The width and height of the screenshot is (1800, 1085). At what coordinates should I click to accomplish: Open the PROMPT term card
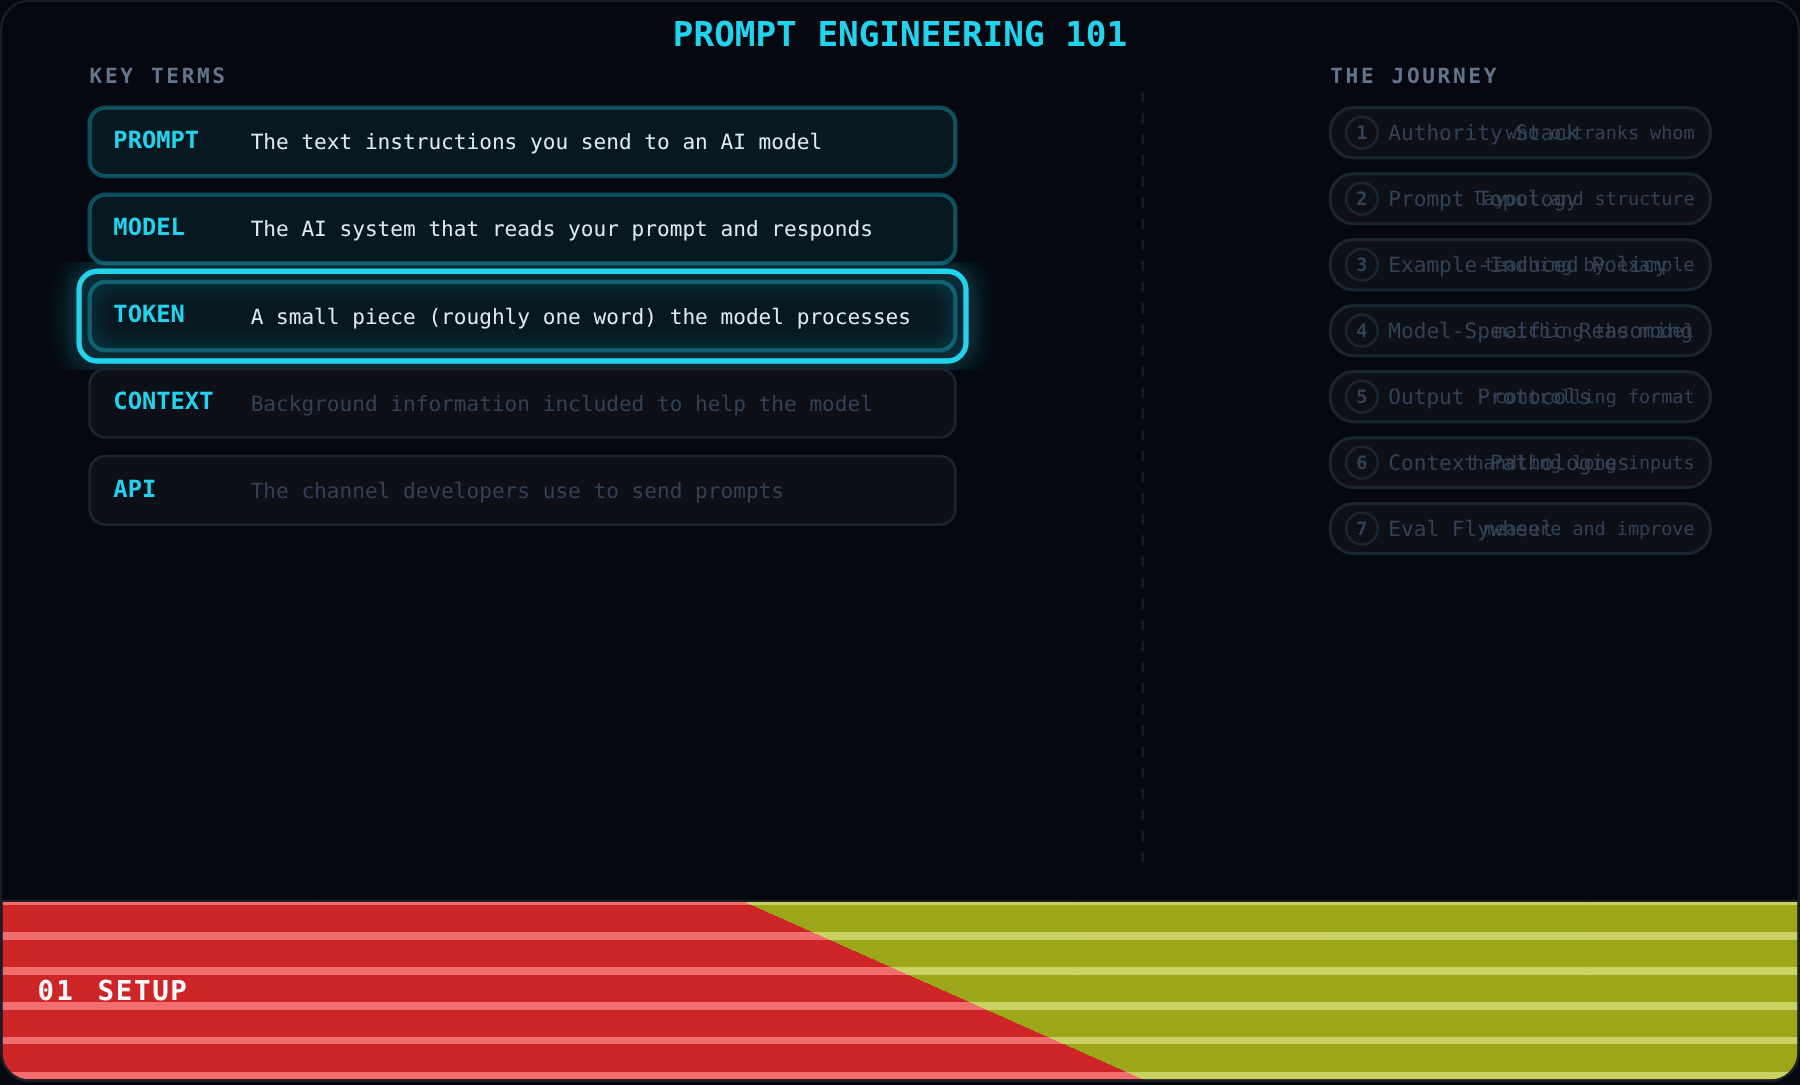(522, 142)
